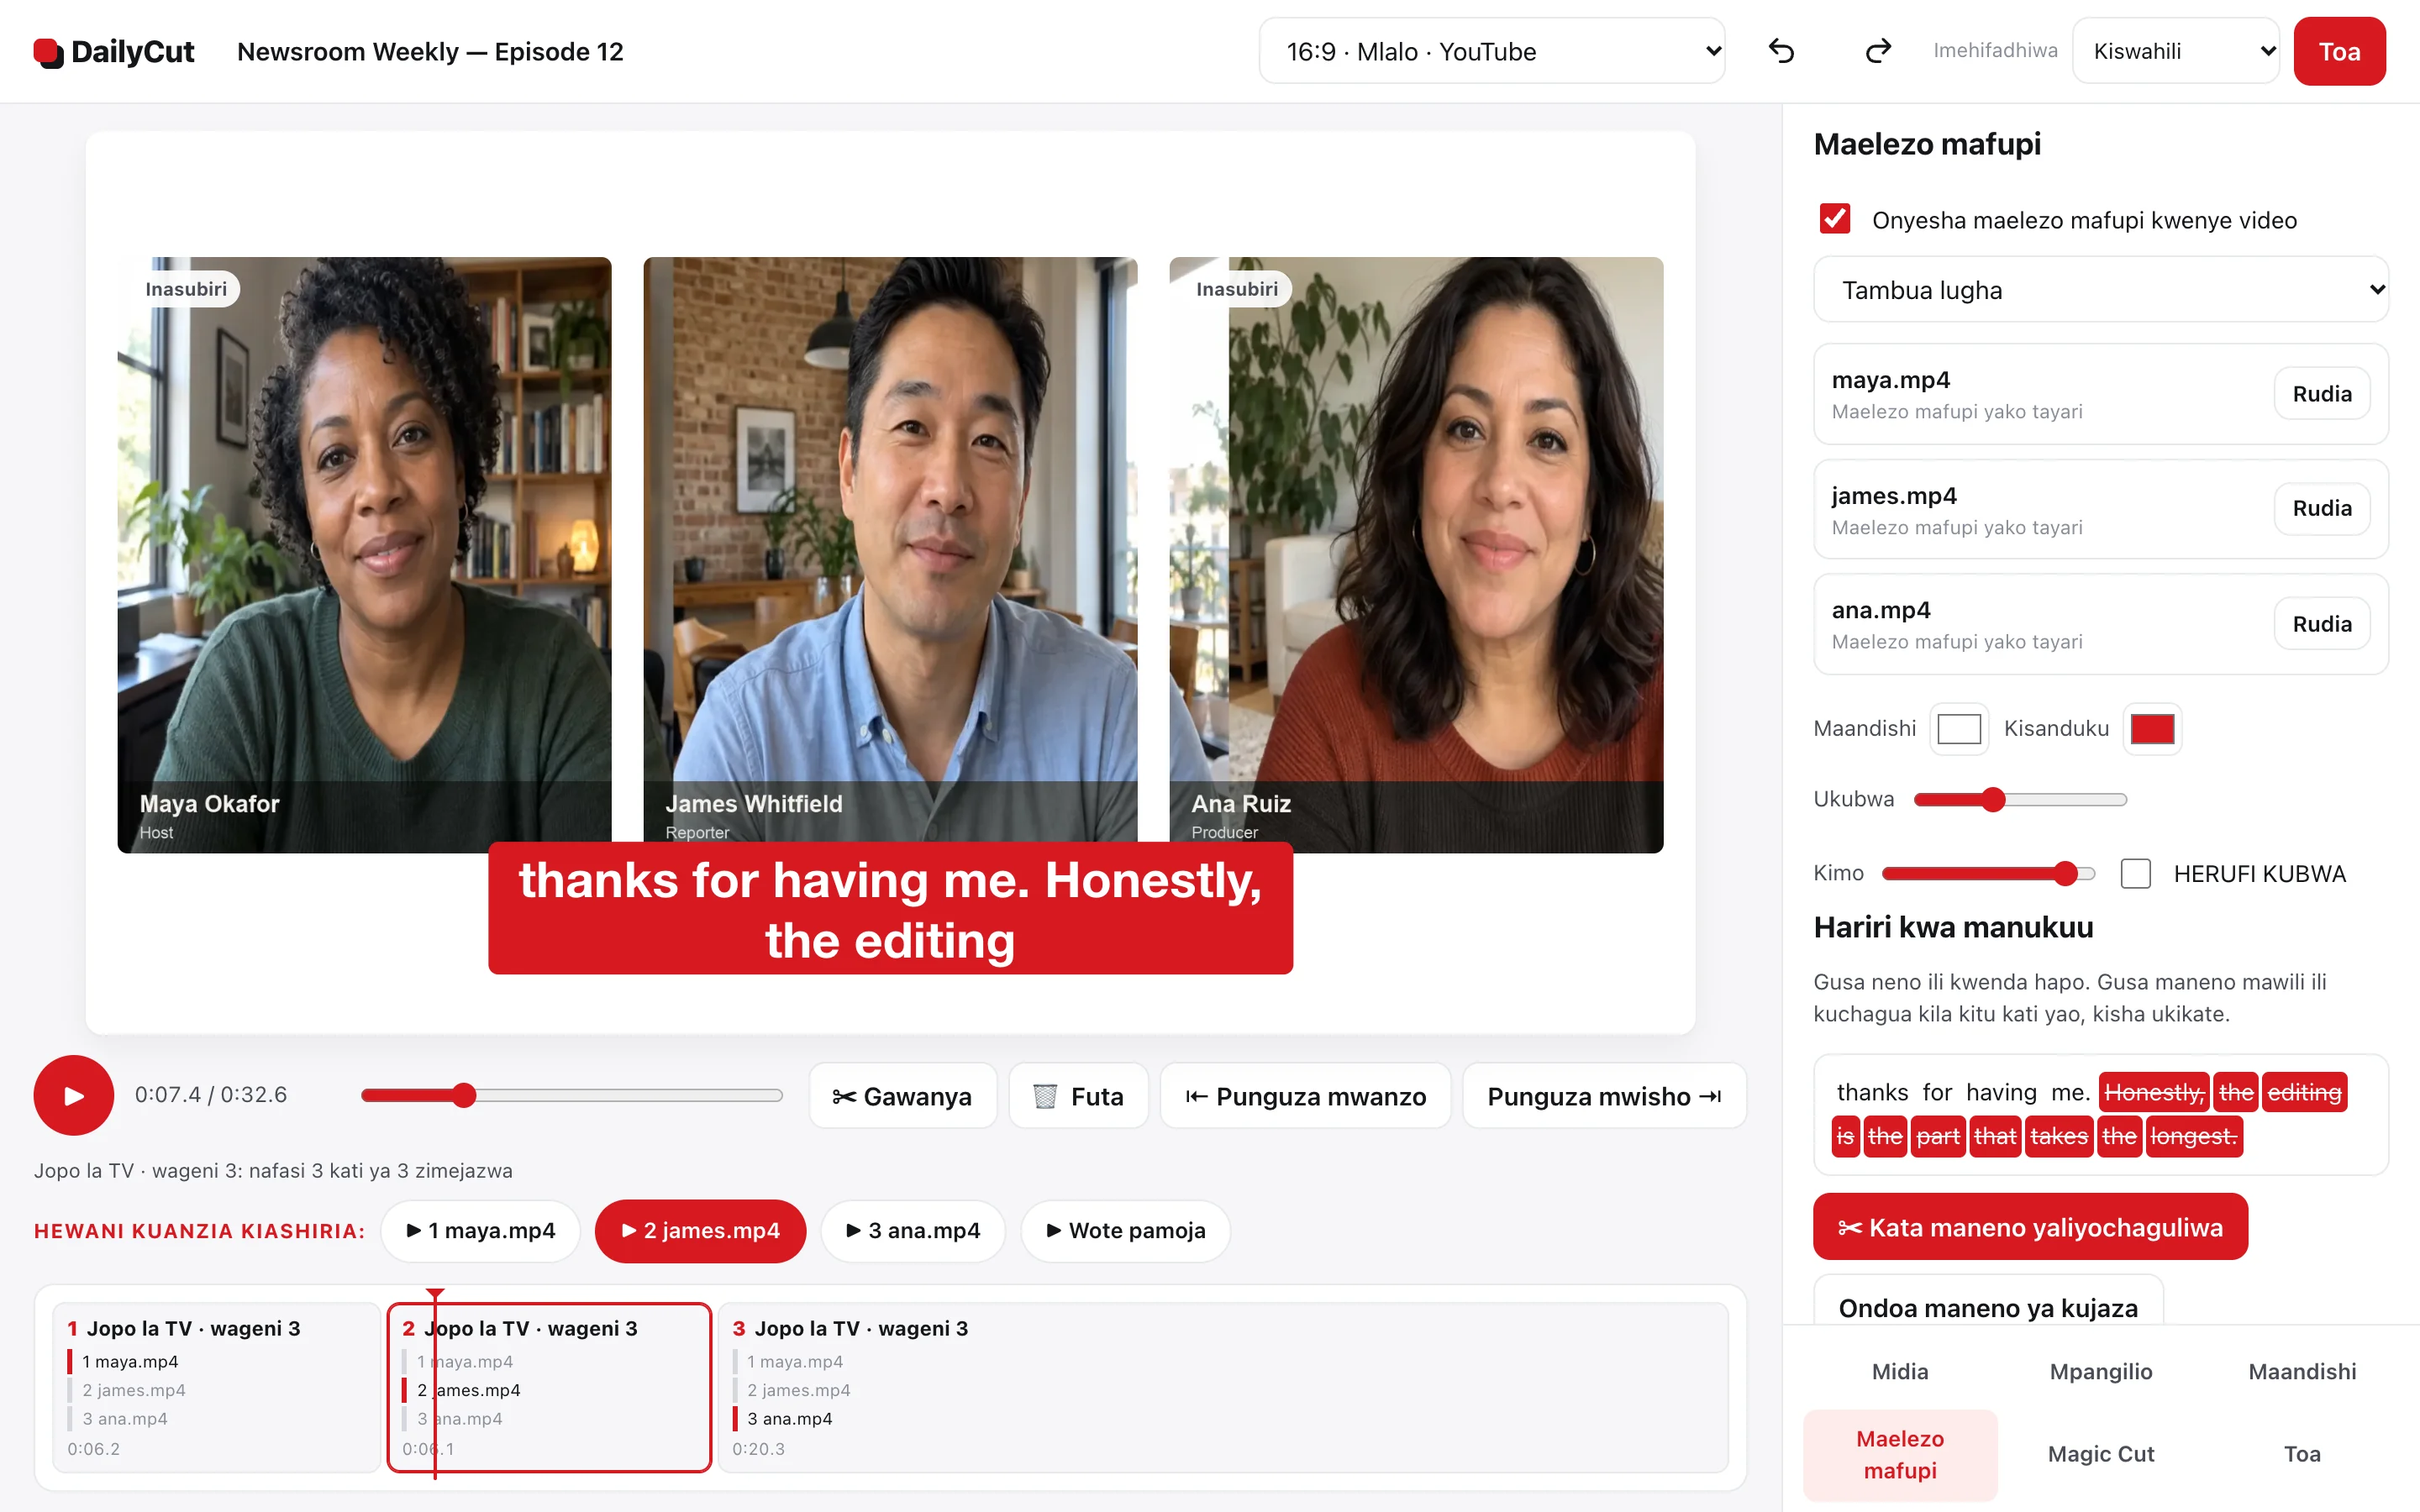
Task: Click the DailyCut logo
Action: point(114,51)
